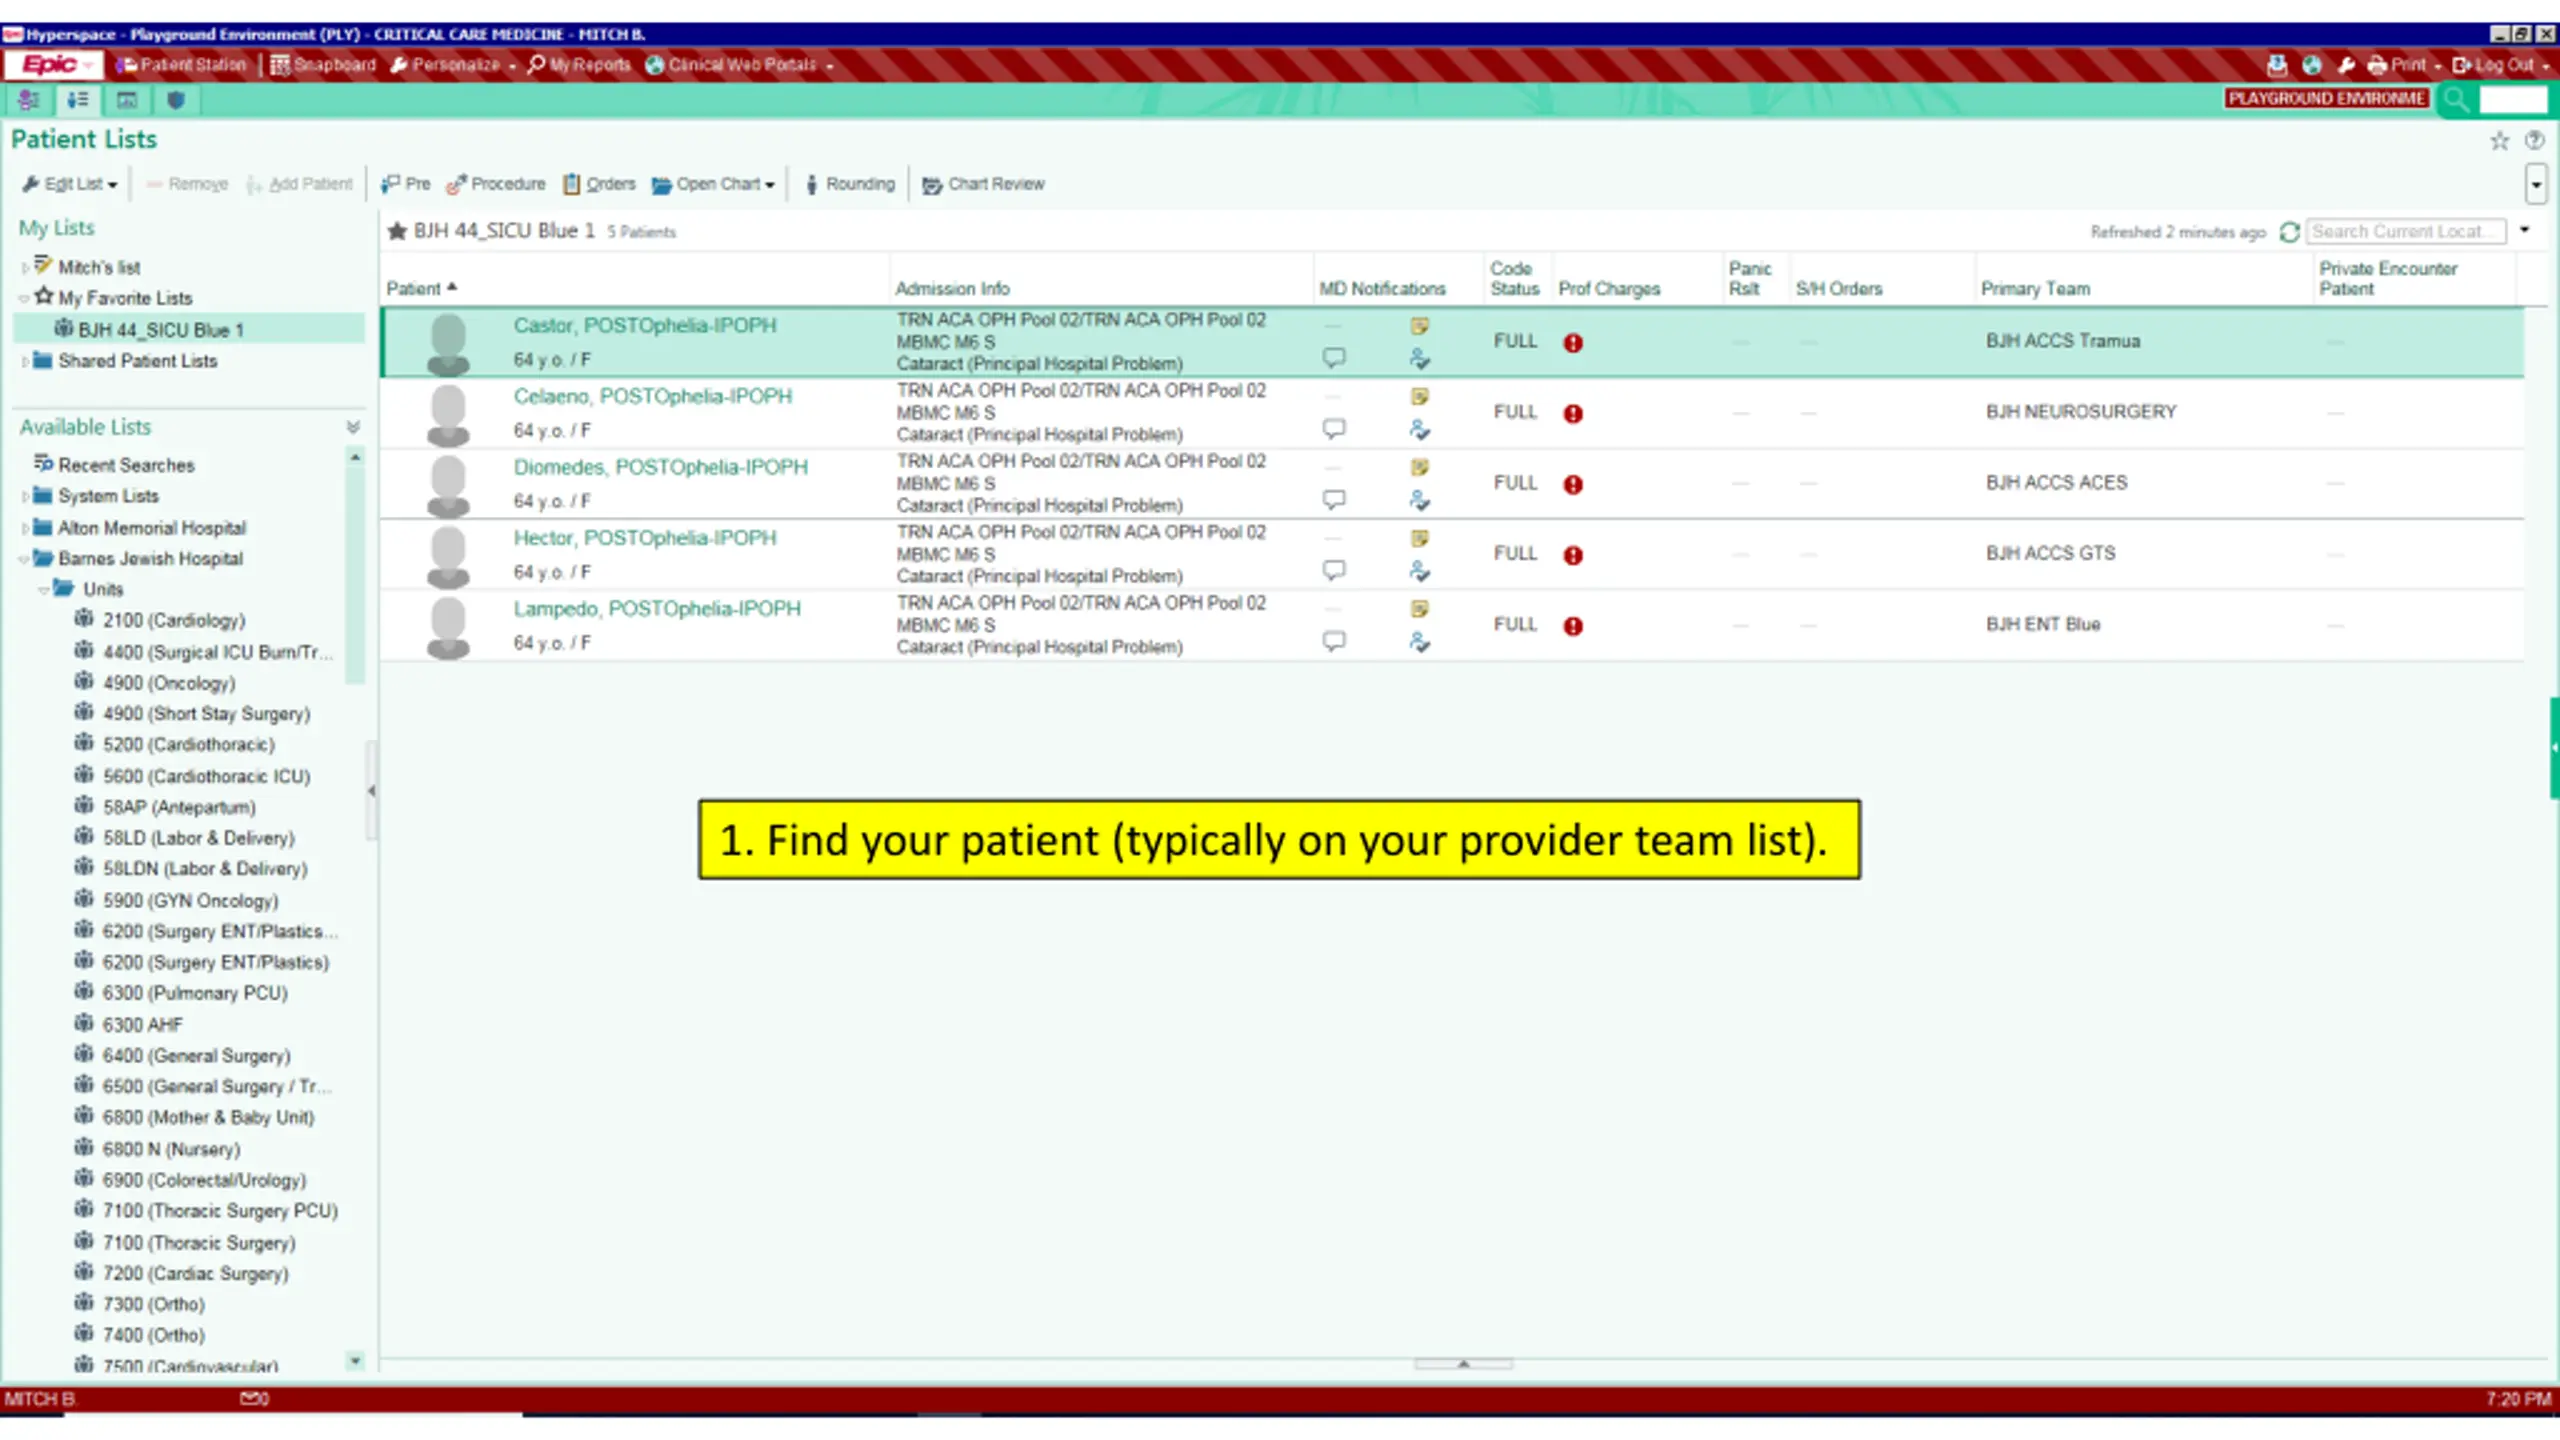Open patient Lampedo, POSTOphelia-IPOPH
Image resolution: width=2560 pixels, height=1440 pixels.
coord(657,609)
